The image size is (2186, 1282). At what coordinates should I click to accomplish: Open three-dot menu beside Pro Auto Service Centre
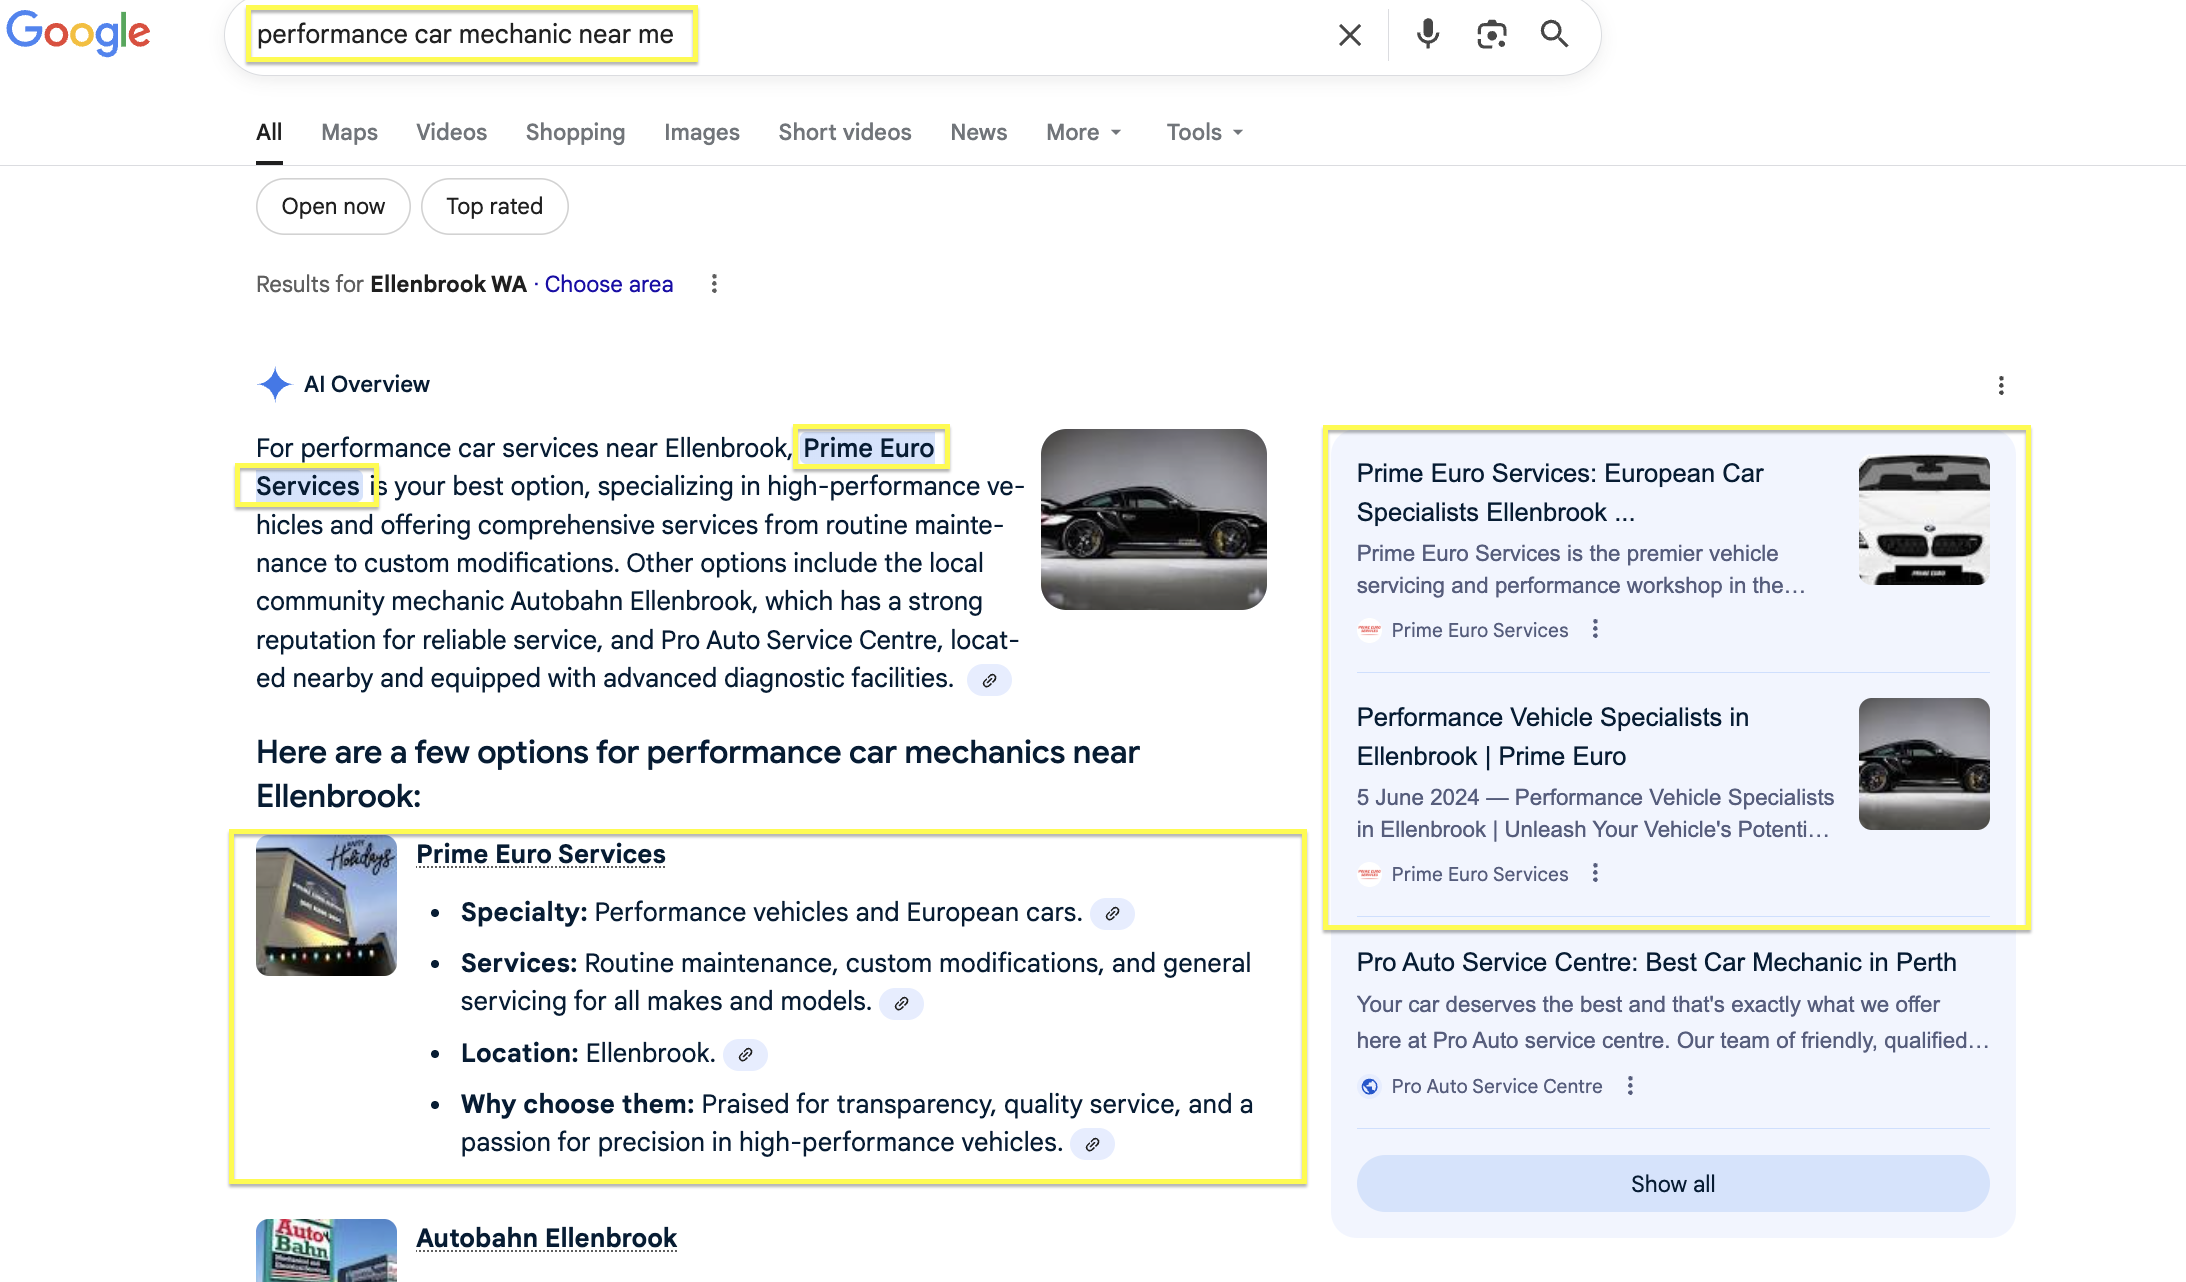[1630, 1086]
